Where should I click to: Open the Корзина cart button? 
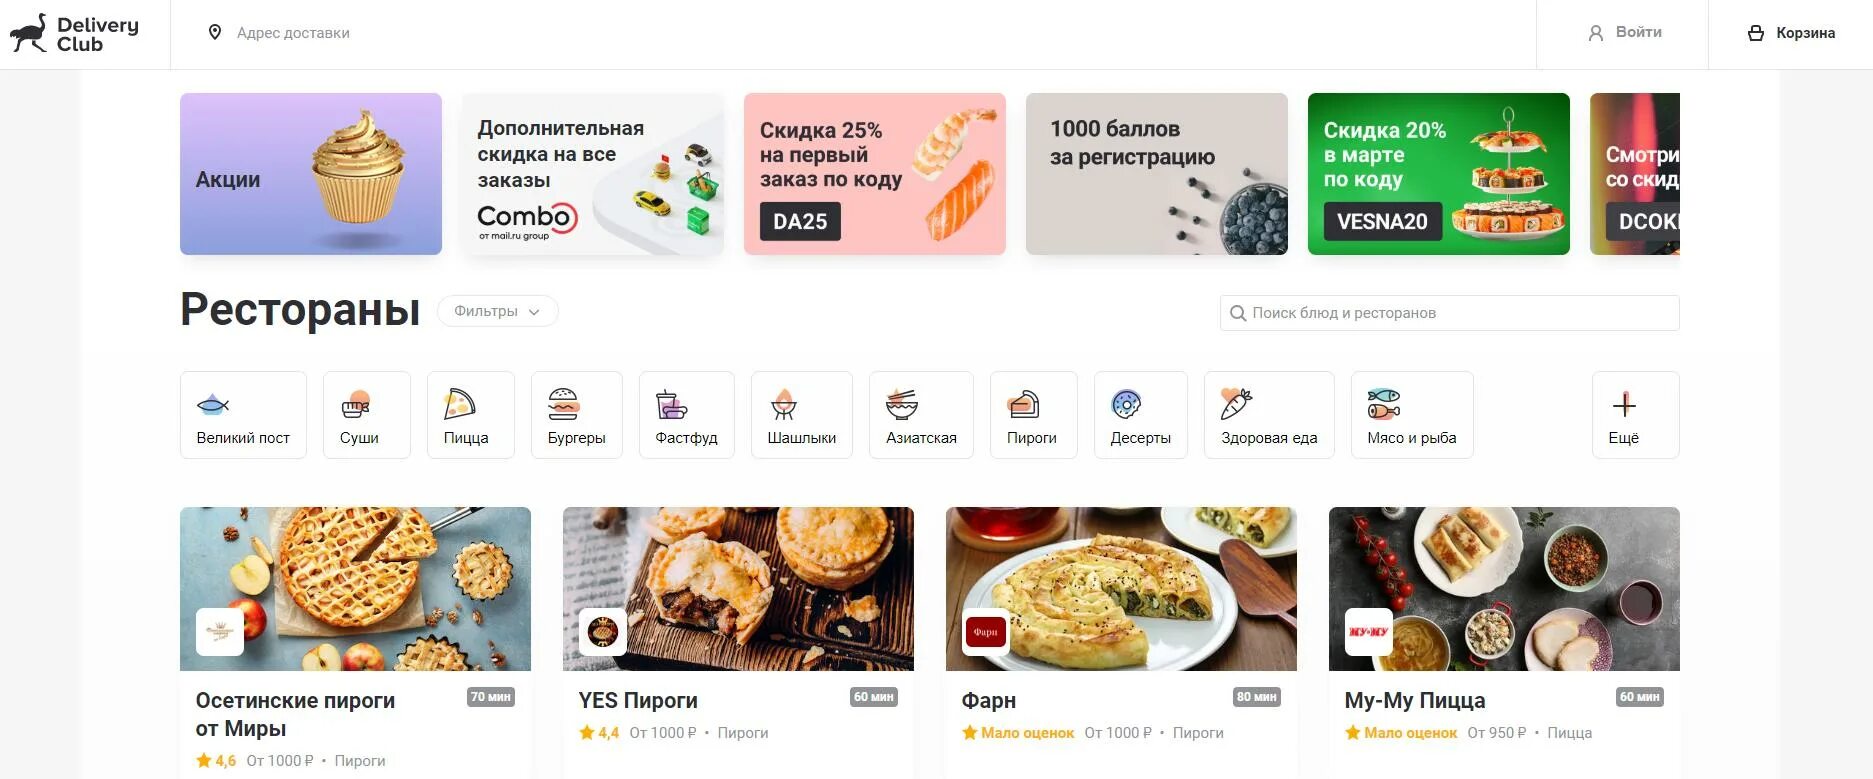pyautogui.click(x=1791, y=33)
